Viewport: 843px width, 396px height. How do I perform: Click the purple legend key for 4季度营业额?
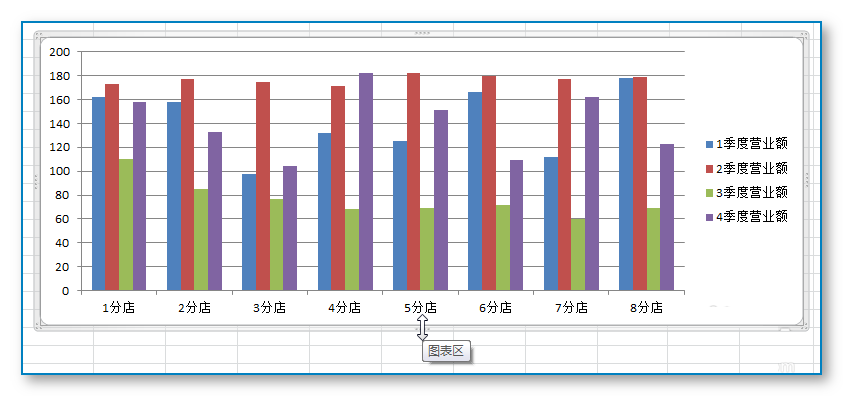(710, 217)
